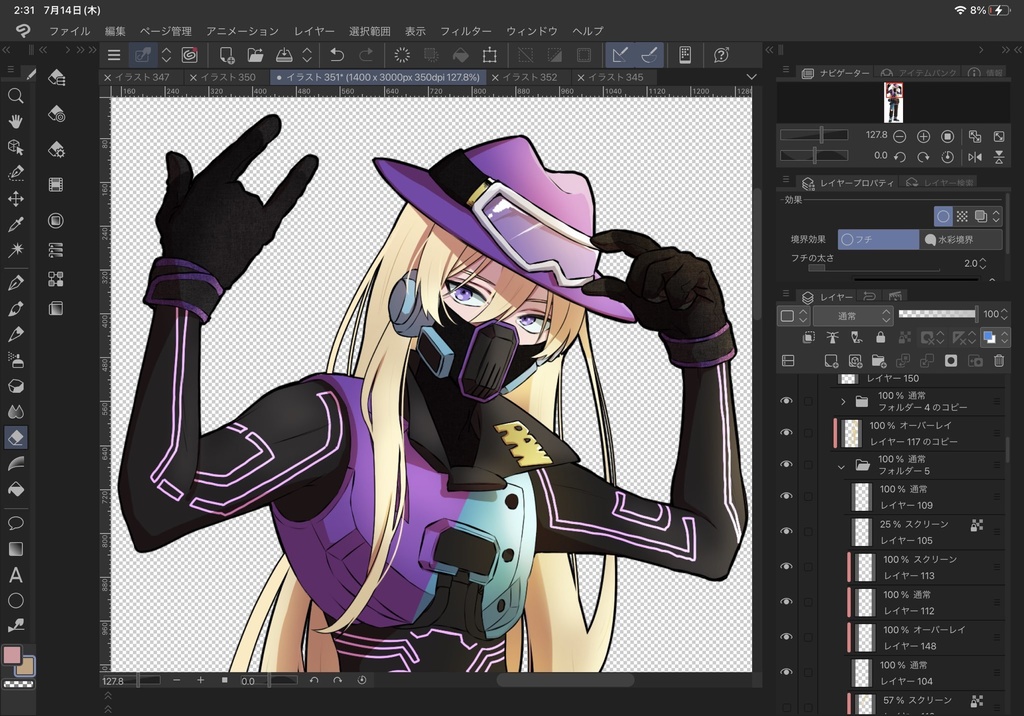Select the Text tool
Viewport: 1024px width, 716px height.
tap(16, 575)
